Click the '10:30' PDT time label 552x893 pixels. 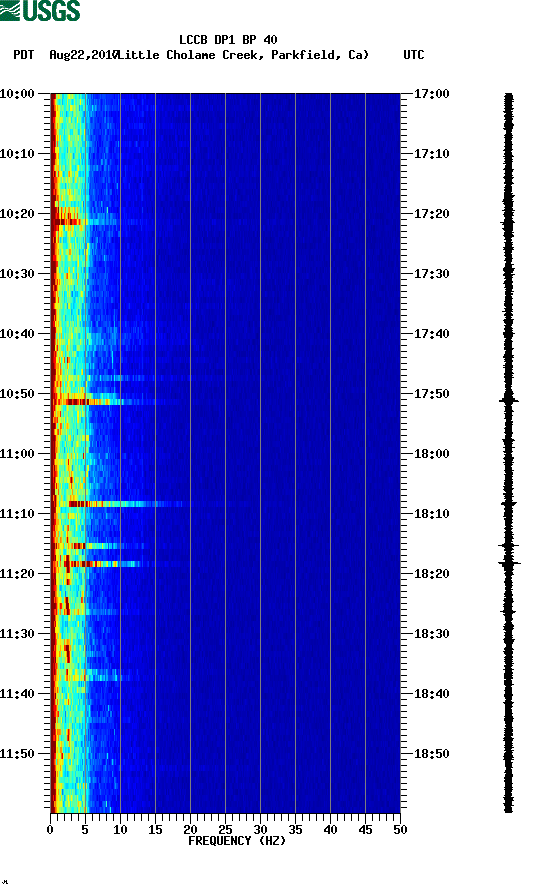pyautogui.click(x=17, y=273)
